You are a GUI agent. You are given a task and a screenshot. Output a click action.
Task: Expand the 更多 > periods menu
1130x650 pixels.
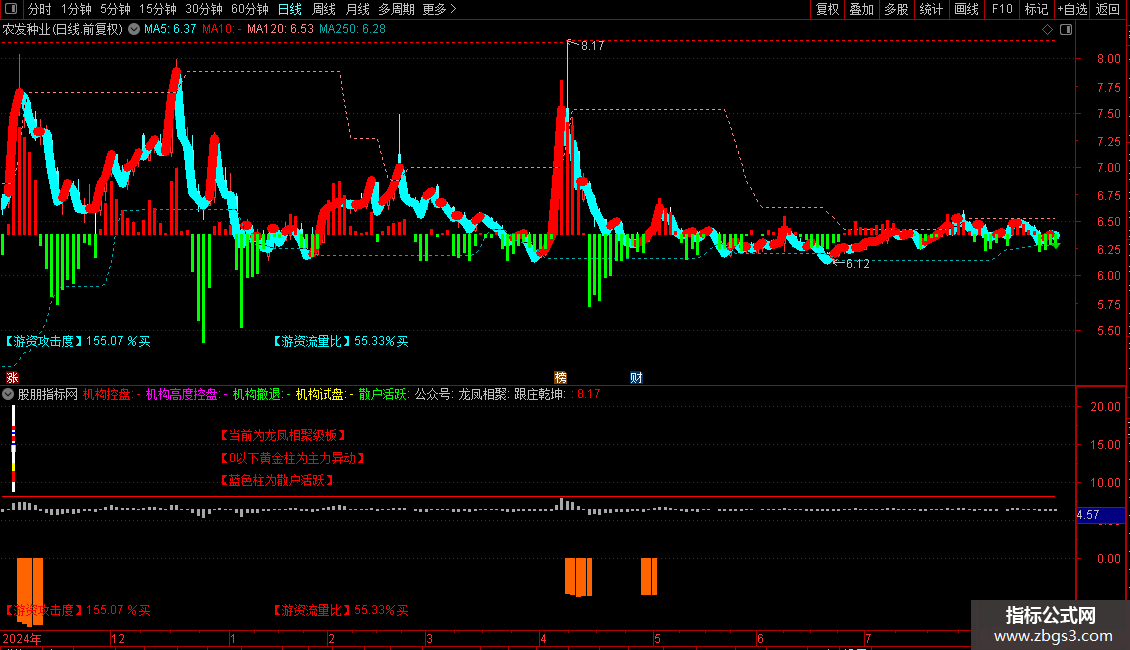[x=439, y=9]
